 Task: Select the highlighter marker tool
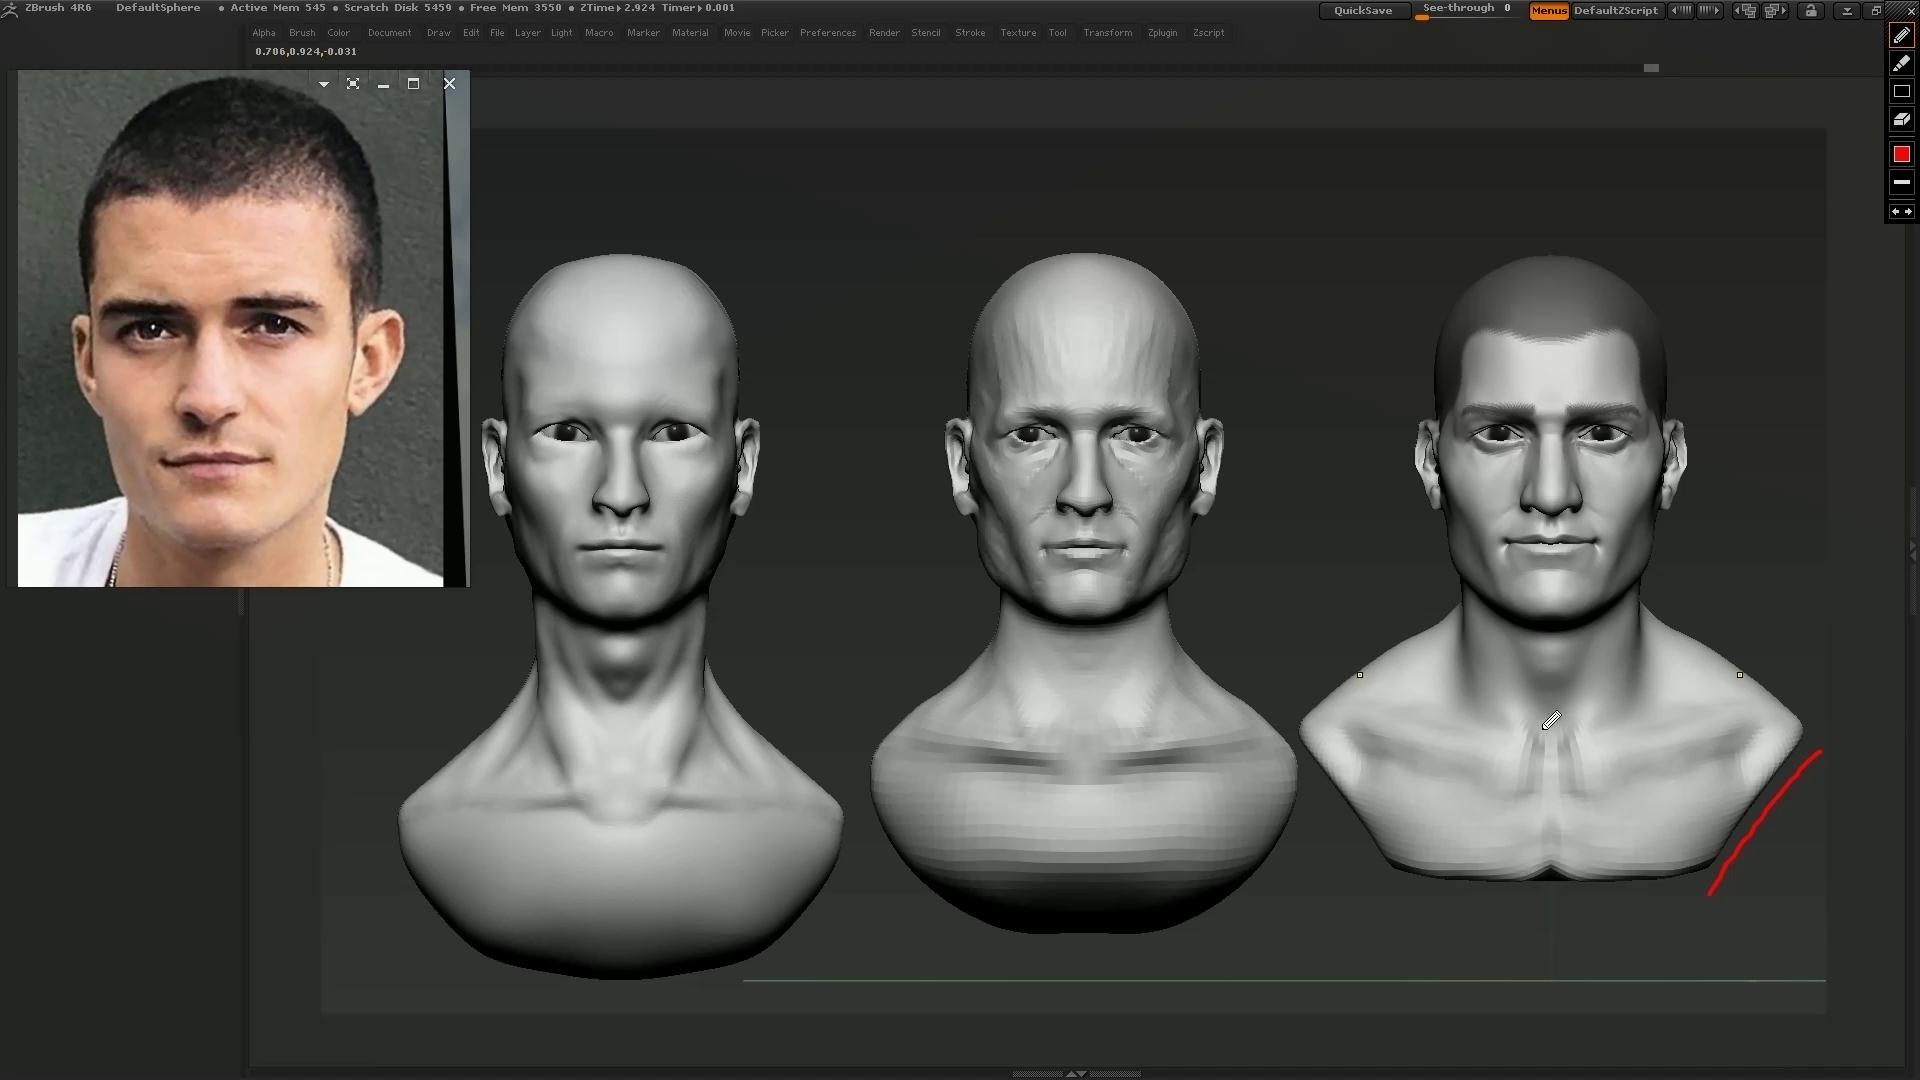pos(1901,63)
